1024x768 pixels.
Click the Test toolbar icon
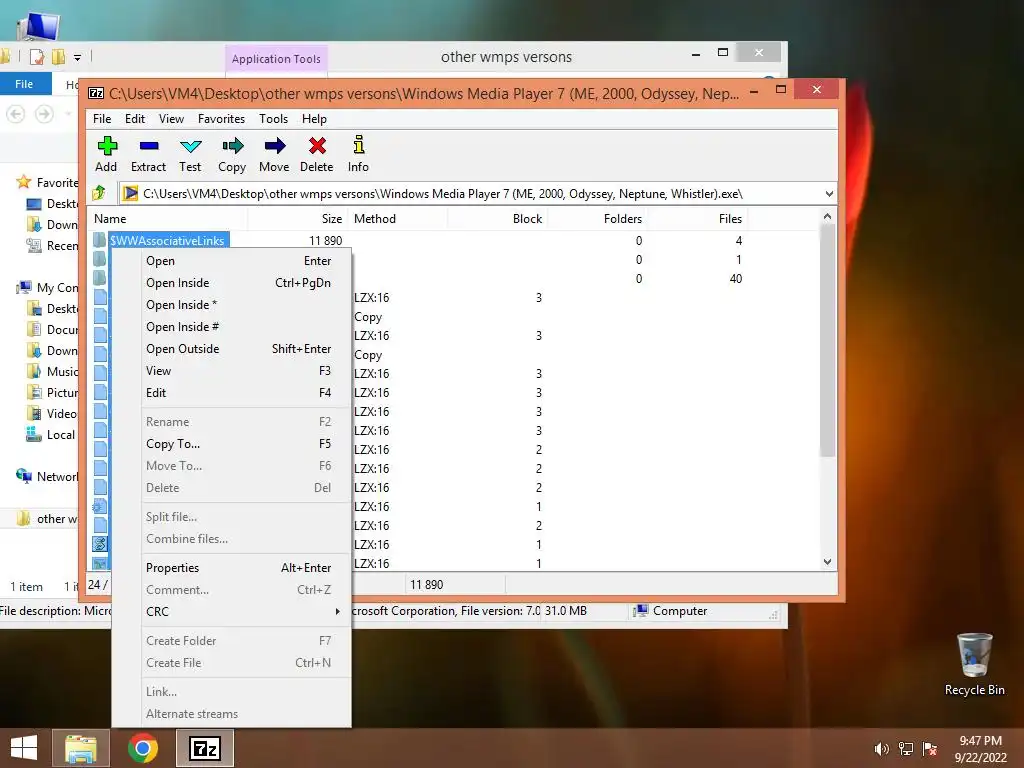click(x=190, y=154)
